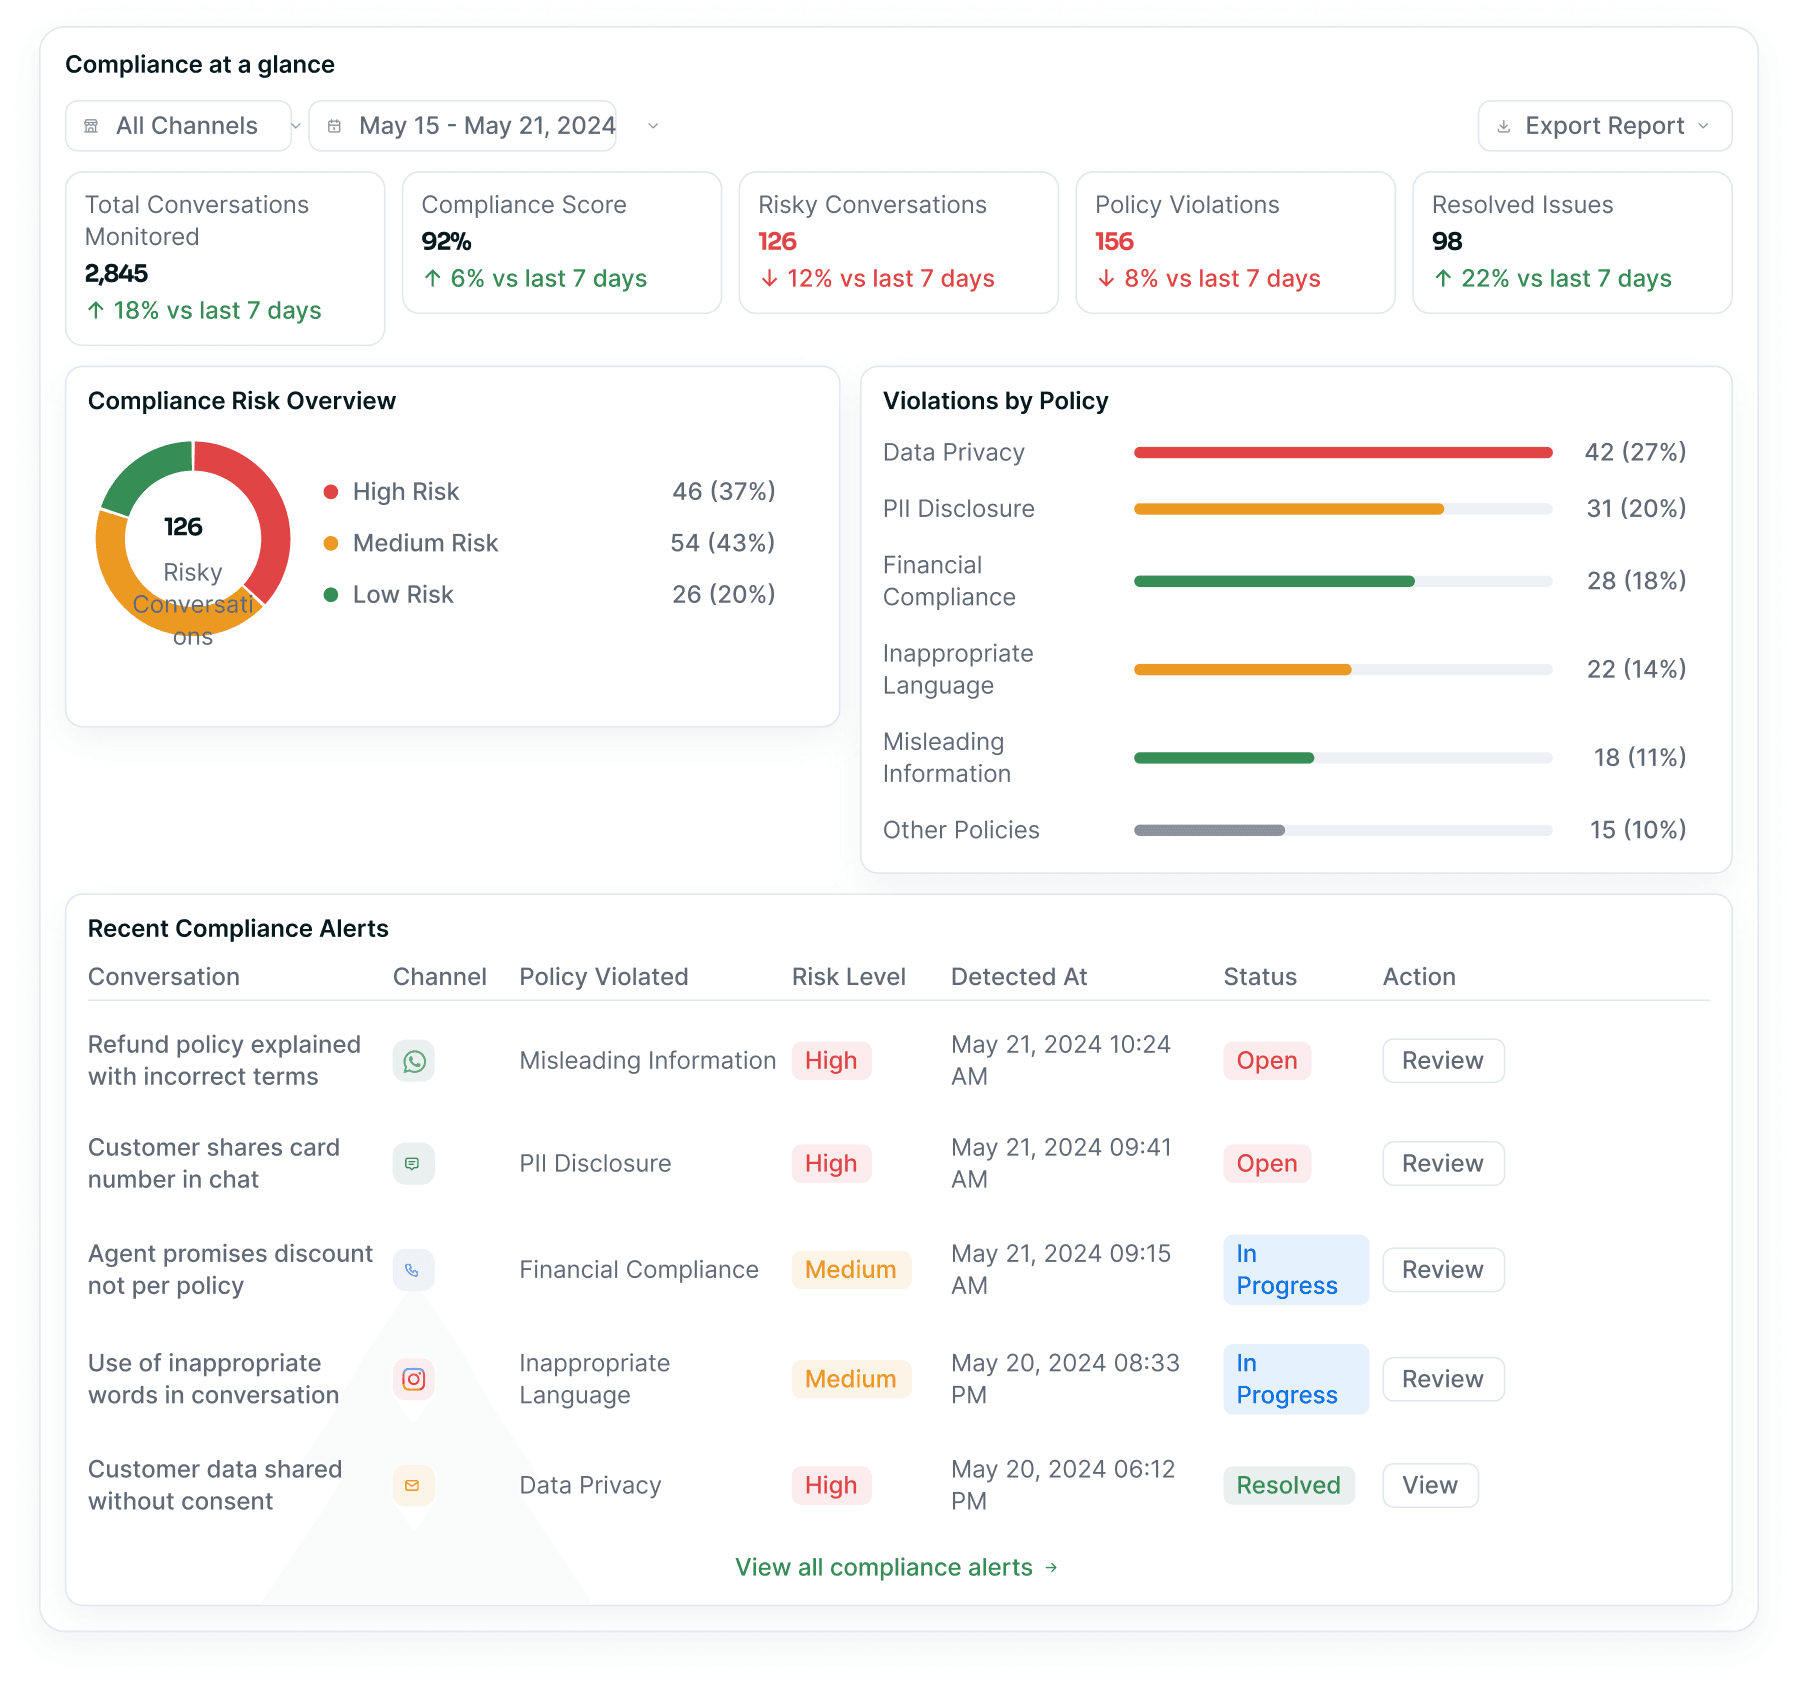Open the Export Report menu
The height and width of the screenshot is (1685, 1798).
point(1605,126)
